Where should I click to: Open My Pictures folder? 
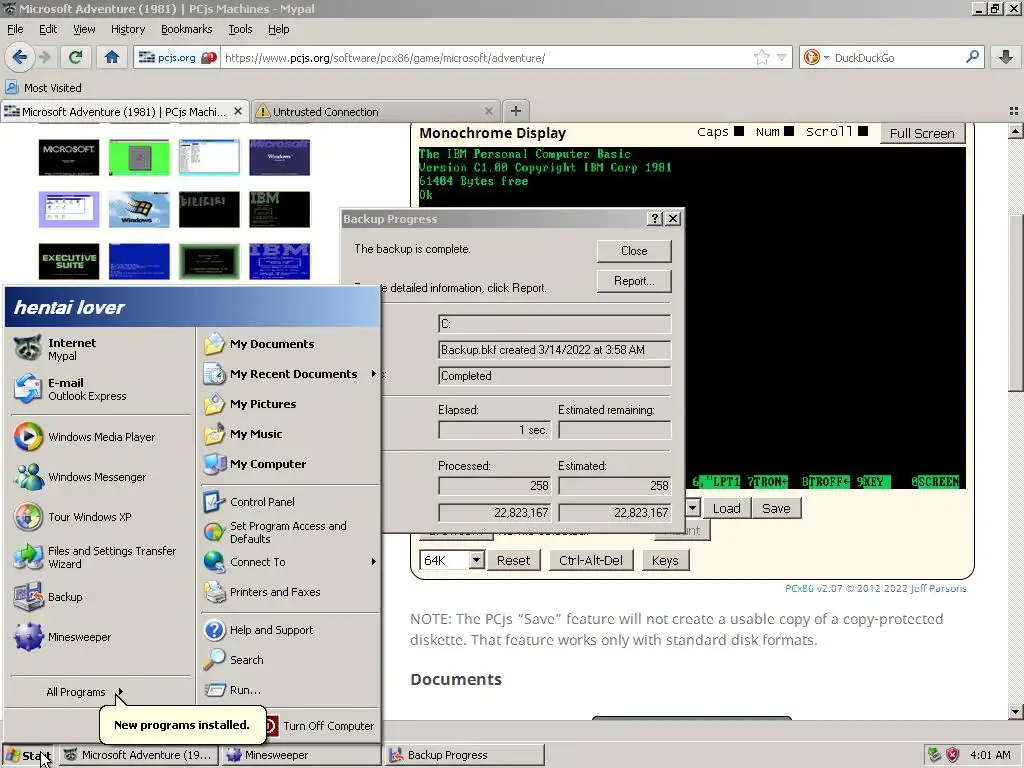[x=289, y=404]
